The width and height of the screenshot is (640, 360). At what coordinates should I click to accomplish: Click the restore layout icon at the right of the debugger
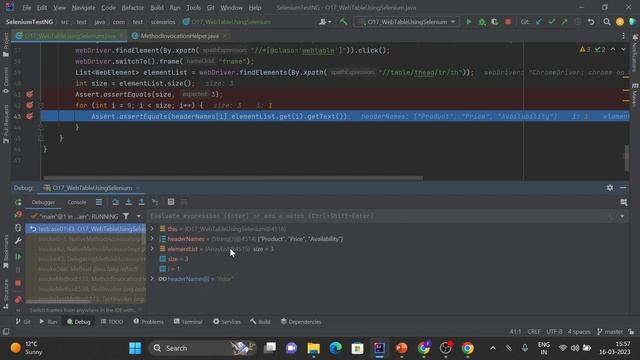(x=623, y=202)
